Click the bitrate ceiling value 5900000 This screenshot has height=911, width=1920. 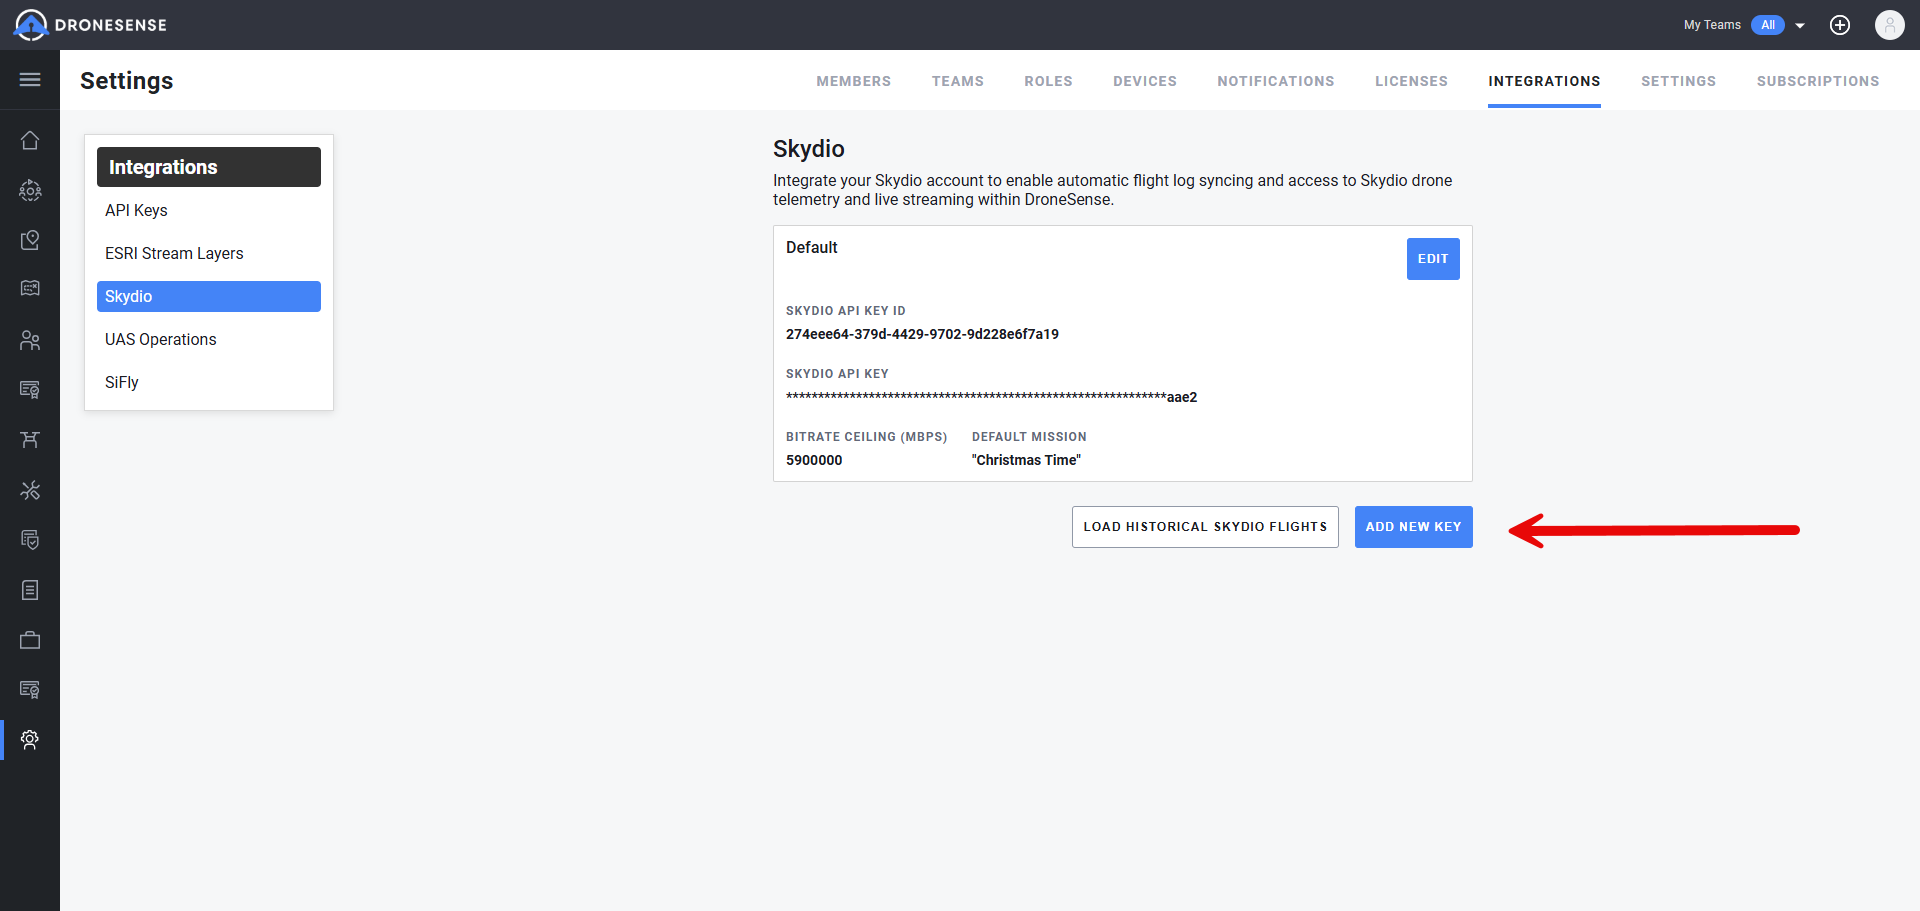tap(814, 460)
